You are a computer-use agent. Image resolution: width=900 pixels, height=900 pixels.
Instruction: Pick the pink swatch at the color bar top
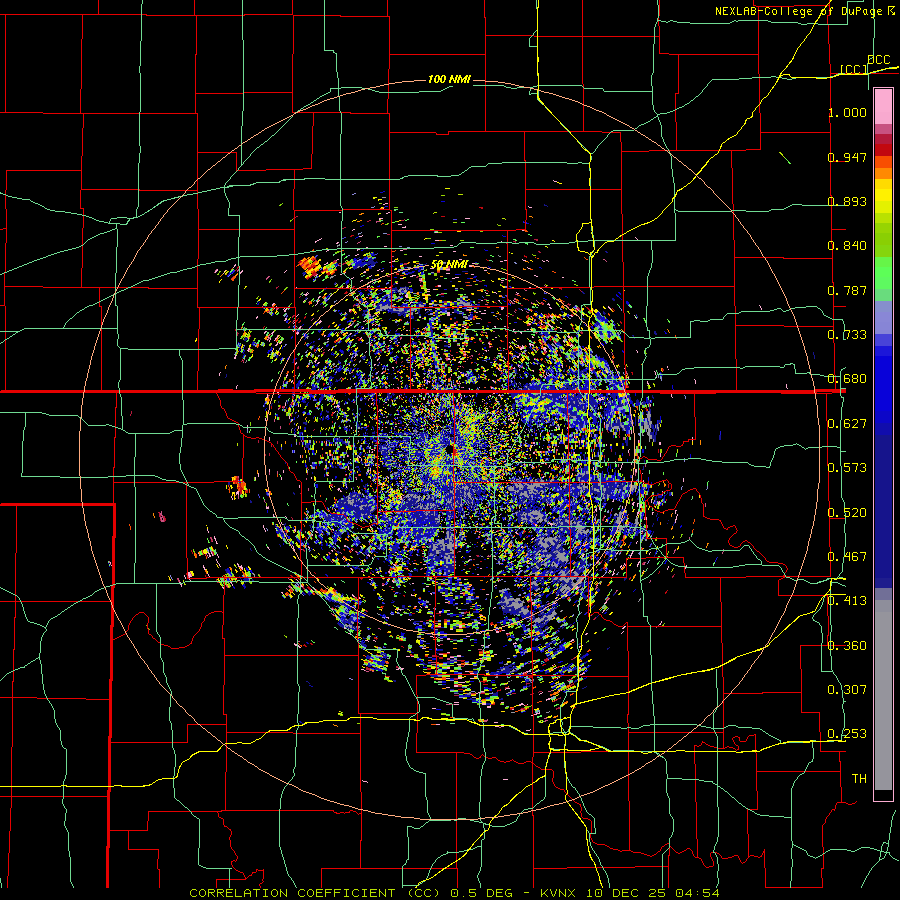[883, 106]
